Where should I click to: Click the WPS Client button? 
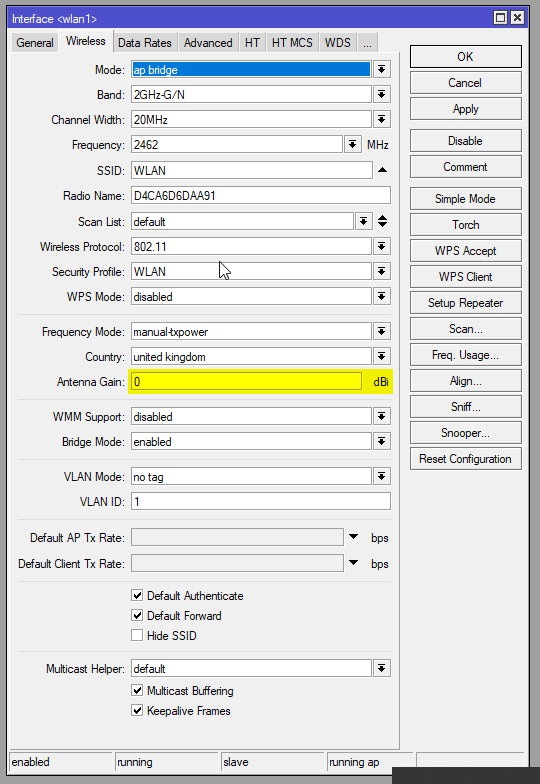point(466,276)
